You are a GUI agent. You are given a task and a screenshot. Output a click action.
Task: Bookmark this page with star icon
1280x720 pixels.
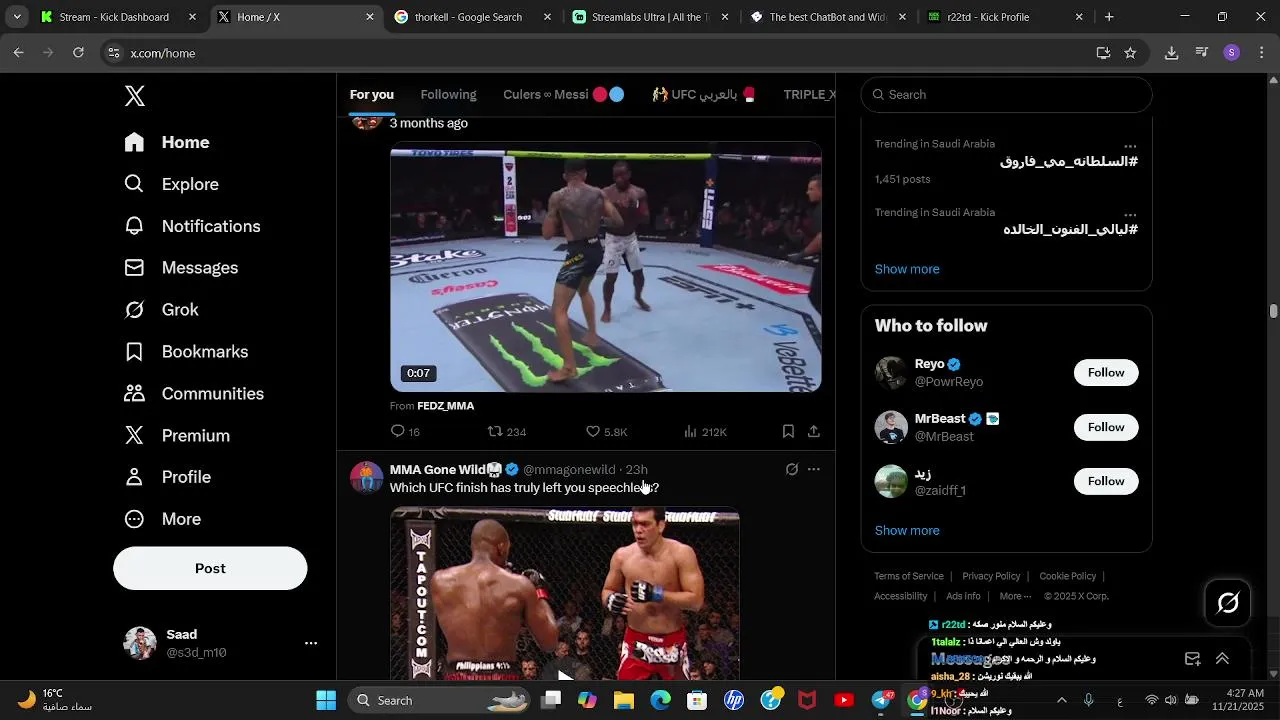pyautogui.click(x=1130, y=53)
